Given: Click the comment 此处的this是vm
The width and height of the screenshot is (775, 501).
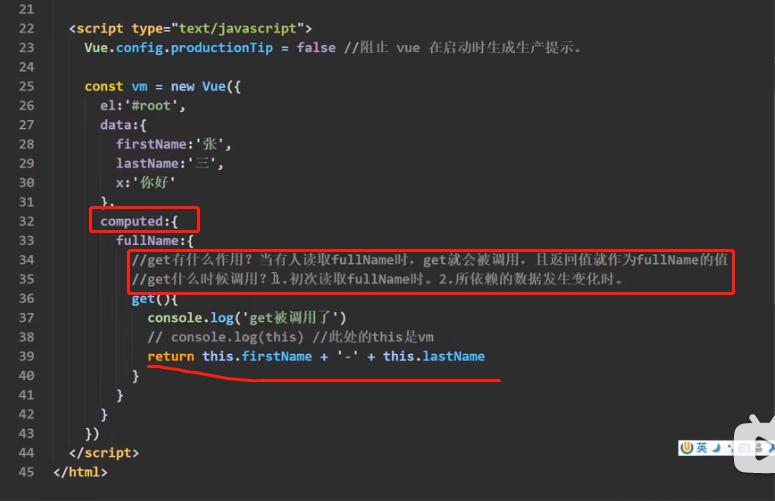Looking at the screenshot, I should pyautogui.click(x=373, y=337).
